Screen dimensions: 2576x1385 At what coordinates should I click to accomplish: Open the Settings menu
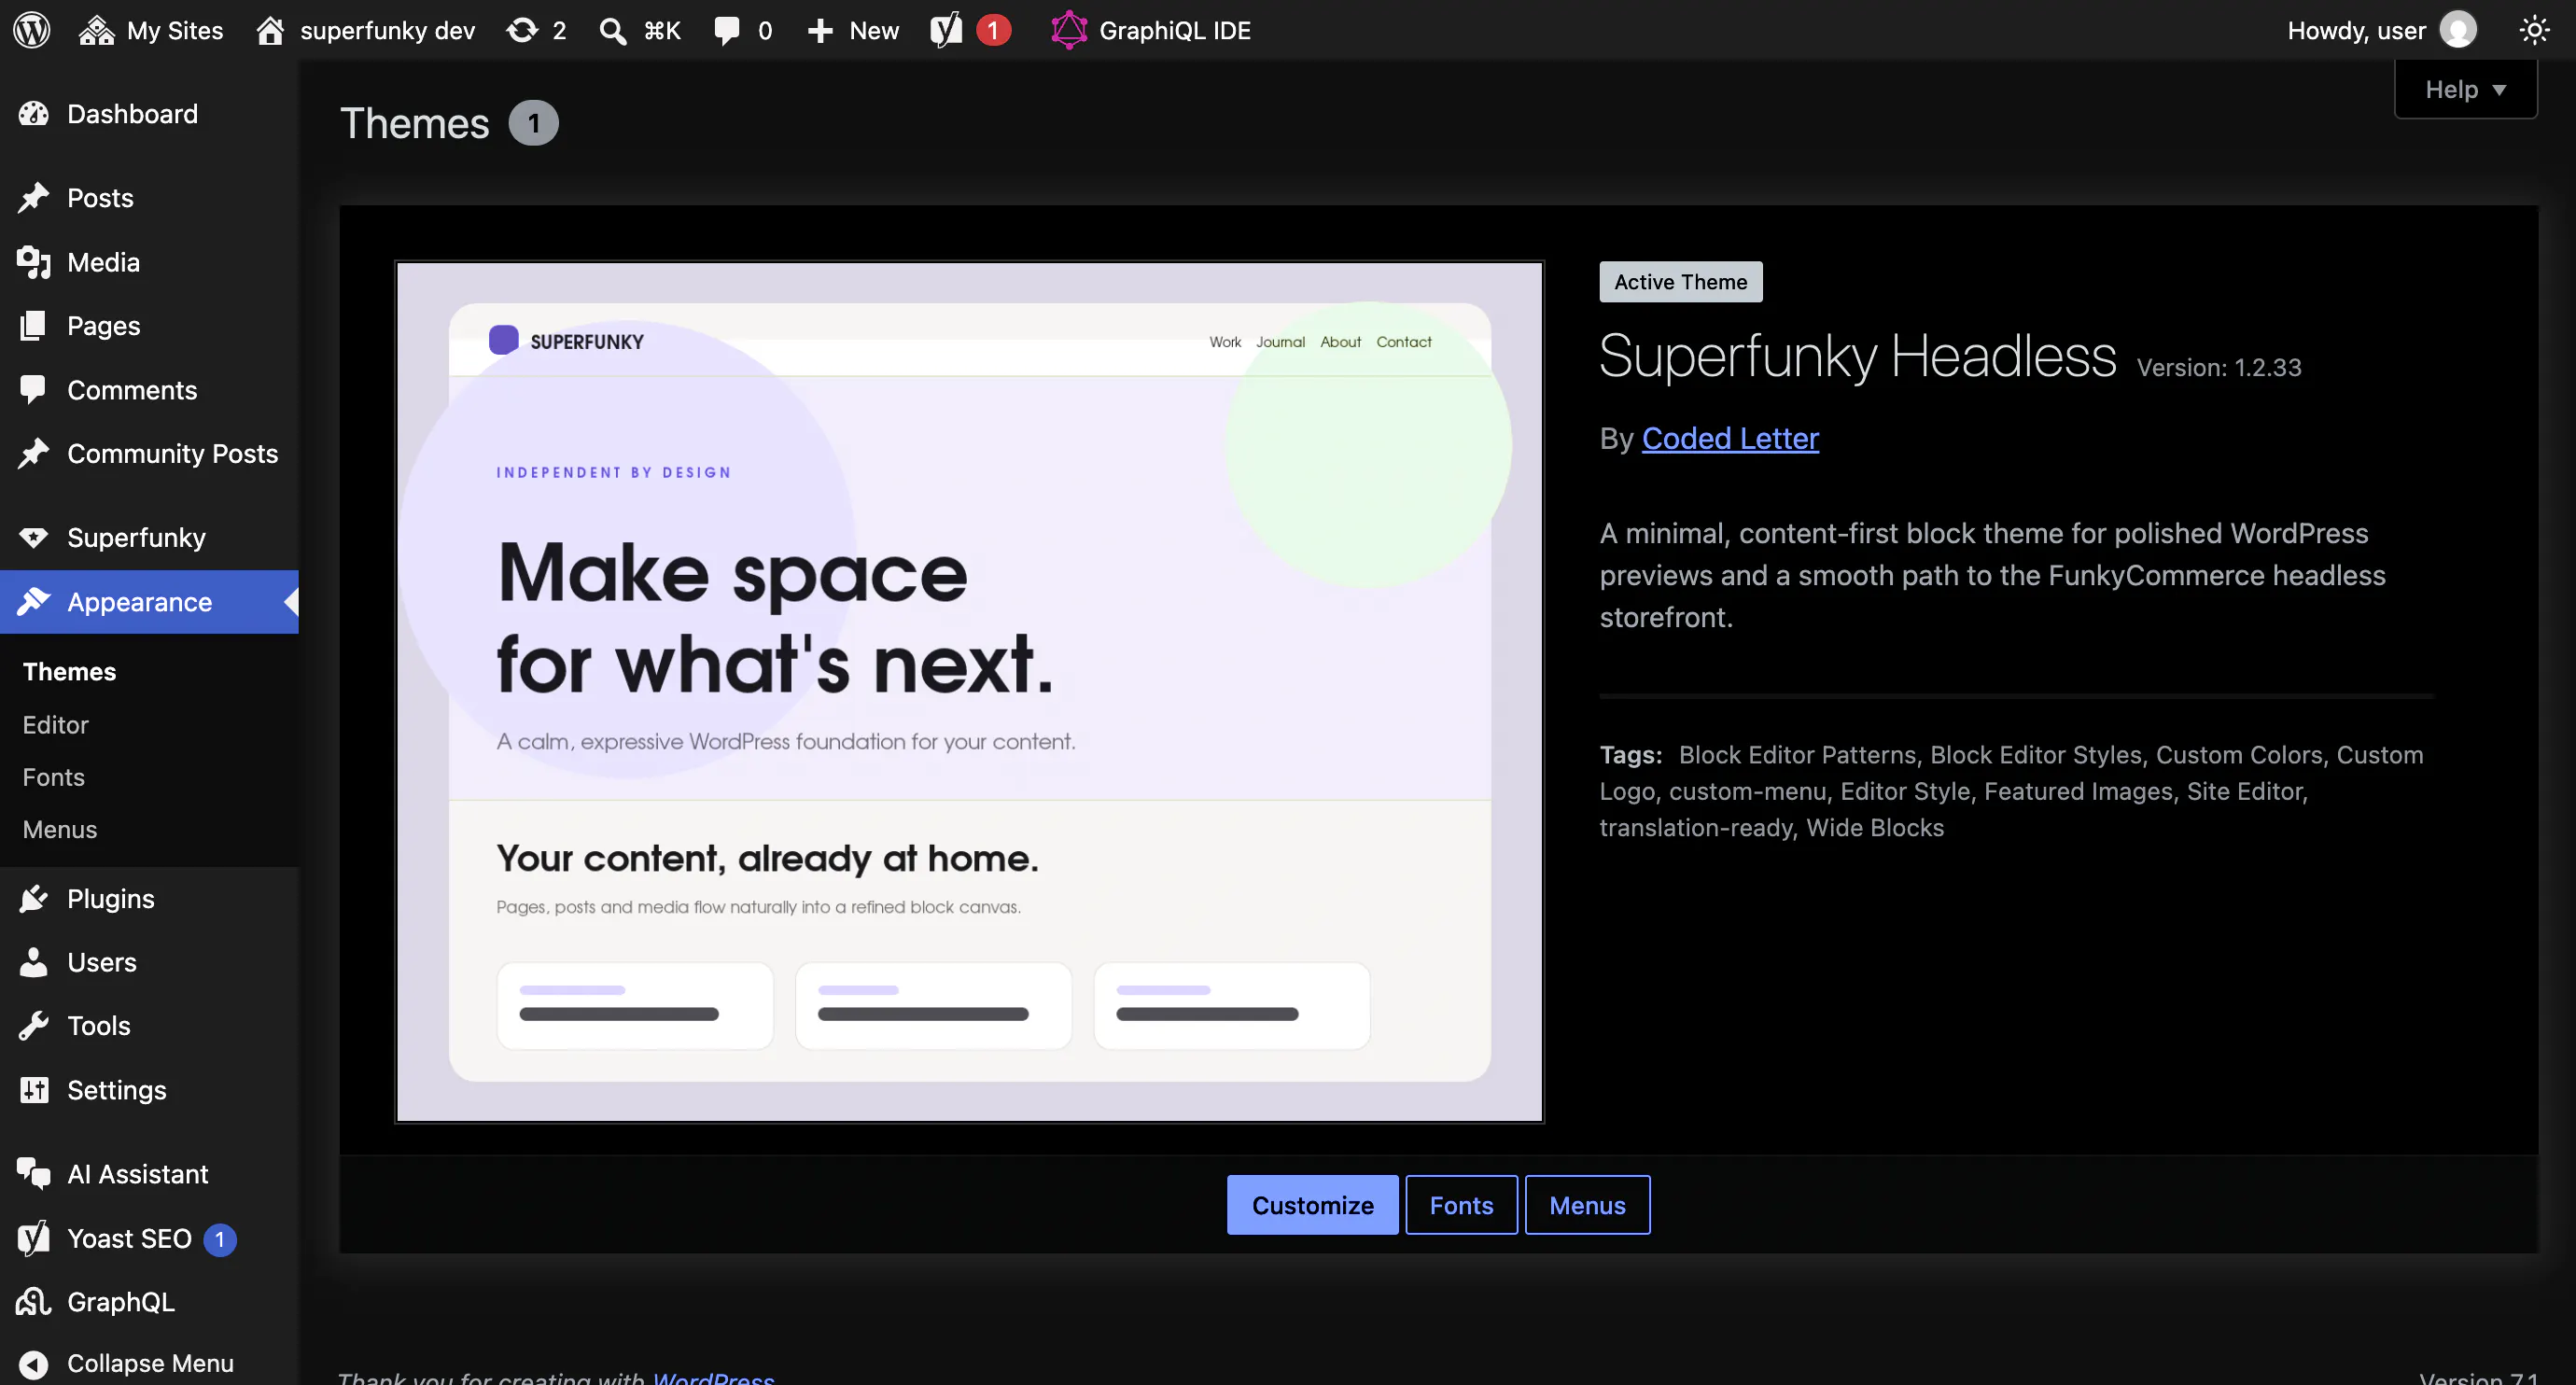click(x=150, y=1090)
